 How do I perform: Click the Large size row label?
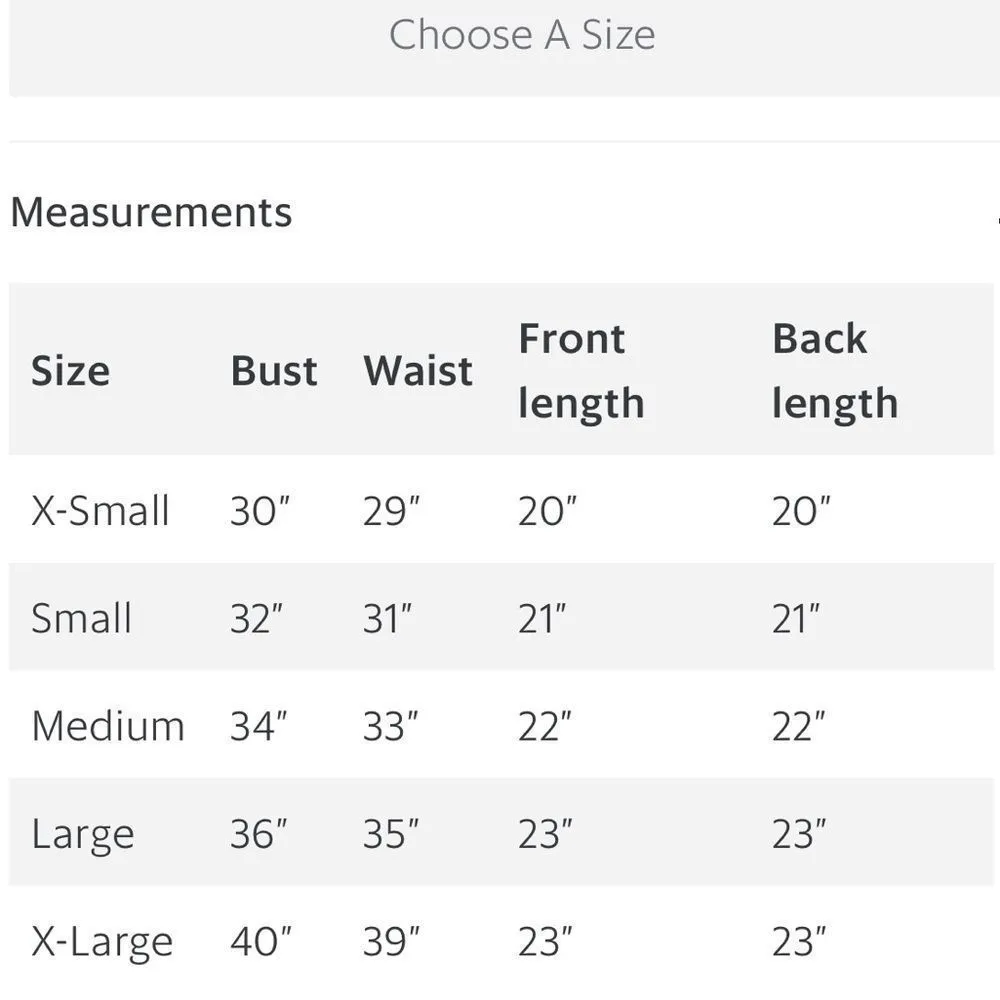pos(82,834)
